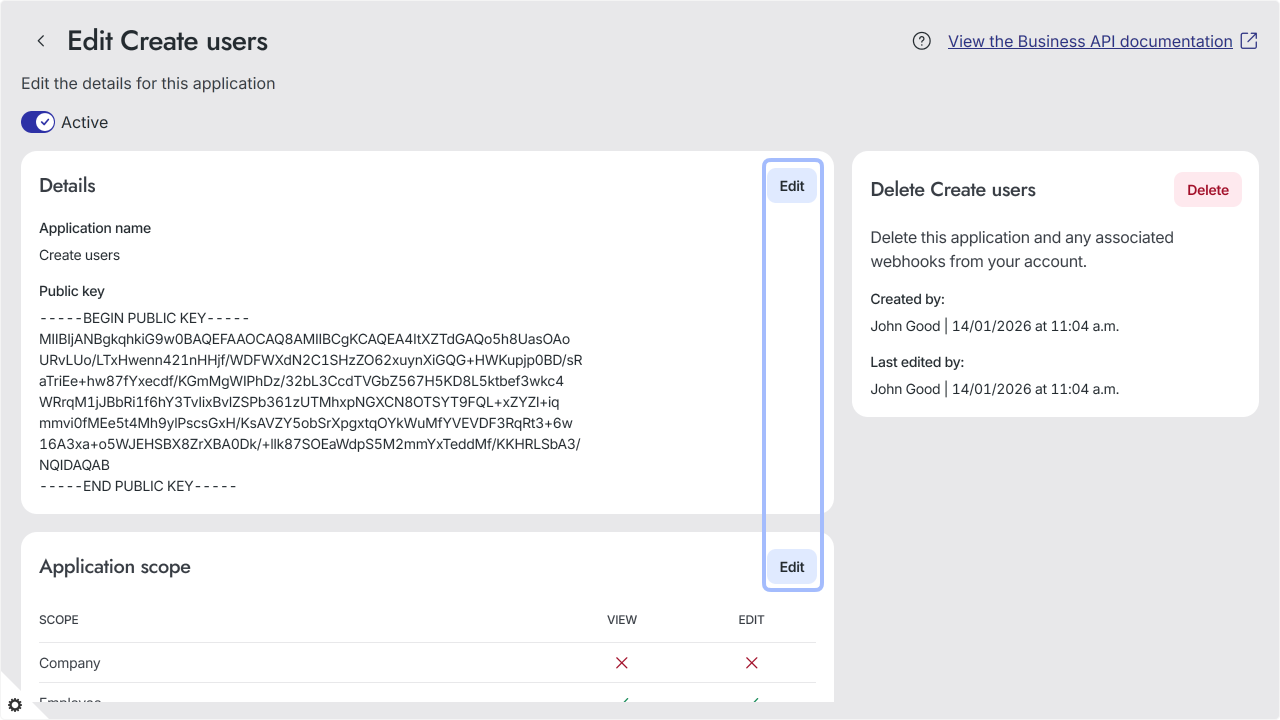The image size is (1280, 720).
Task: Click the EDIT column header
Action: pyautogui.click(x=752, y=620)
